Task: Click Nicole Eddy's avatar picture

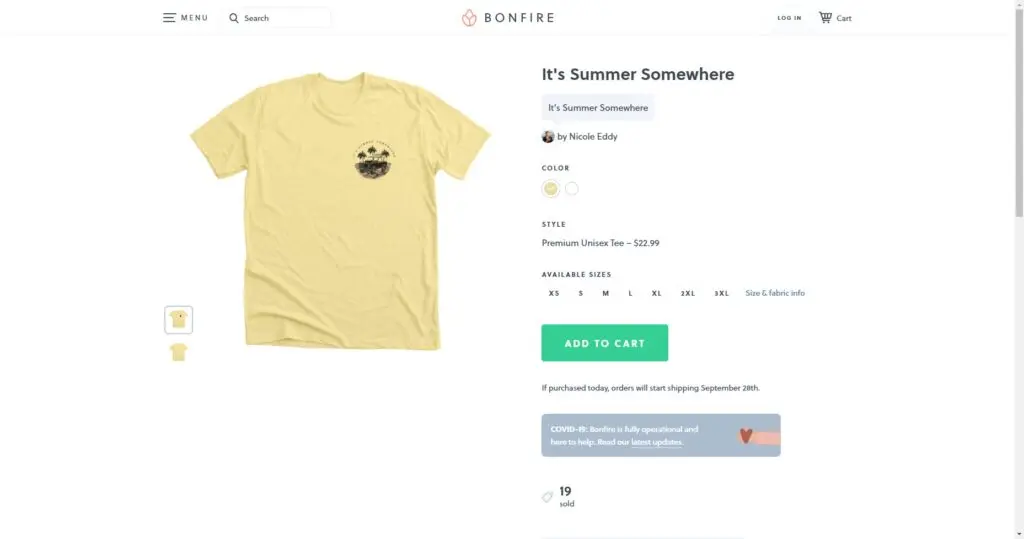Action: pos(548,137)
